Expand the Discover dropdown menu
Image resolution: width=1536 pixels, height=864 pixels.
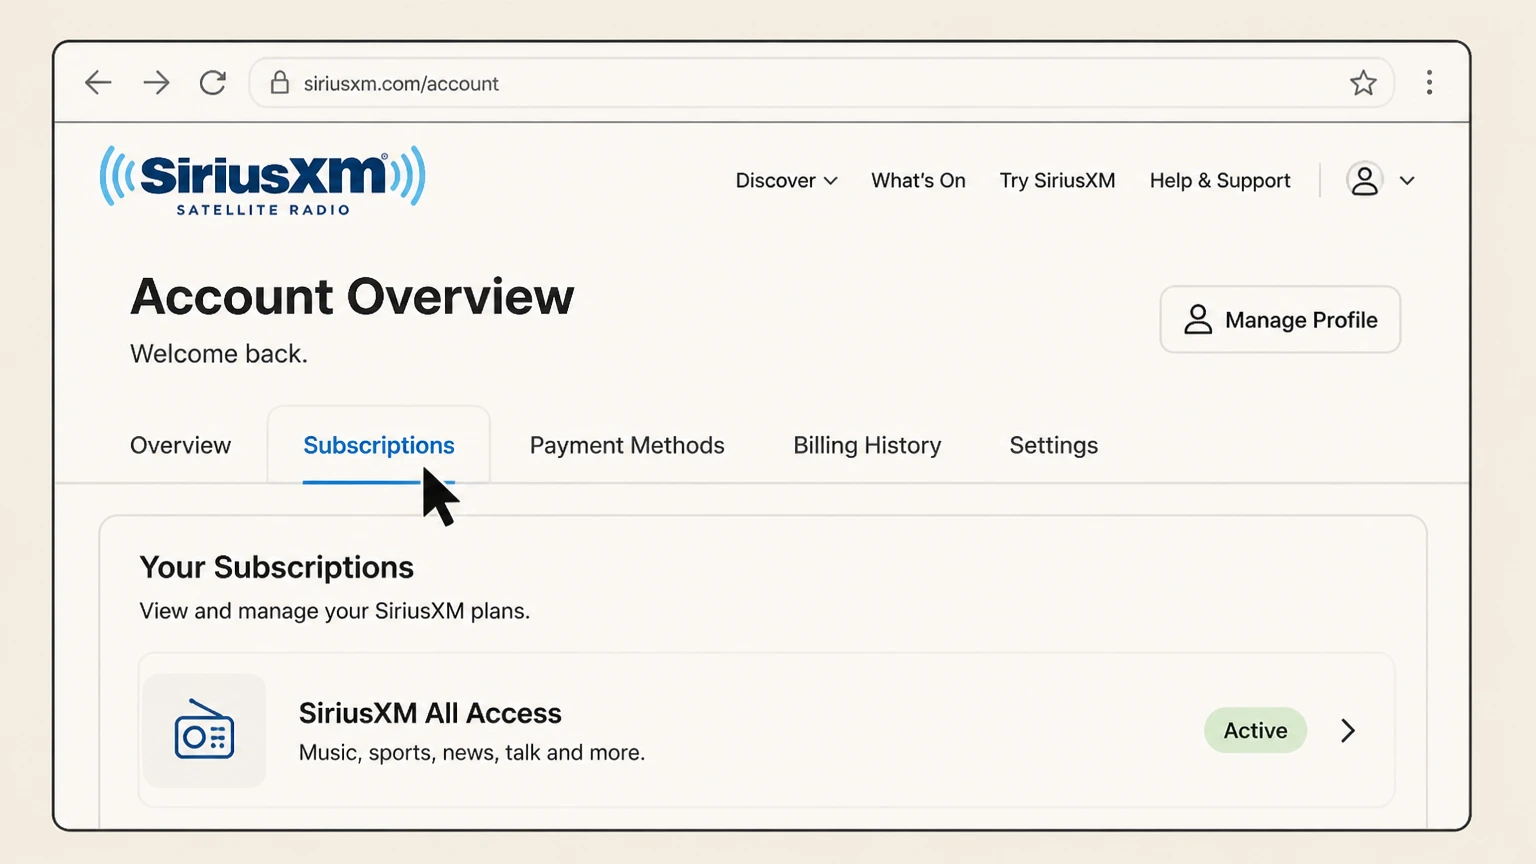[x=786, y=181]
